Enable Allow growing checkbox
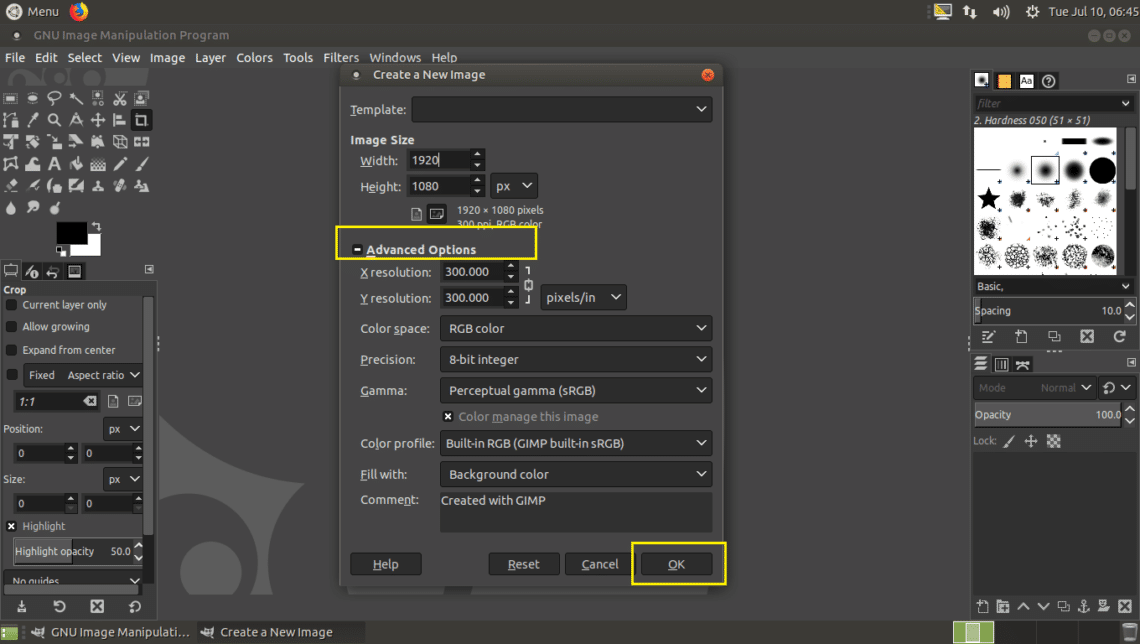 coord(11,326)
